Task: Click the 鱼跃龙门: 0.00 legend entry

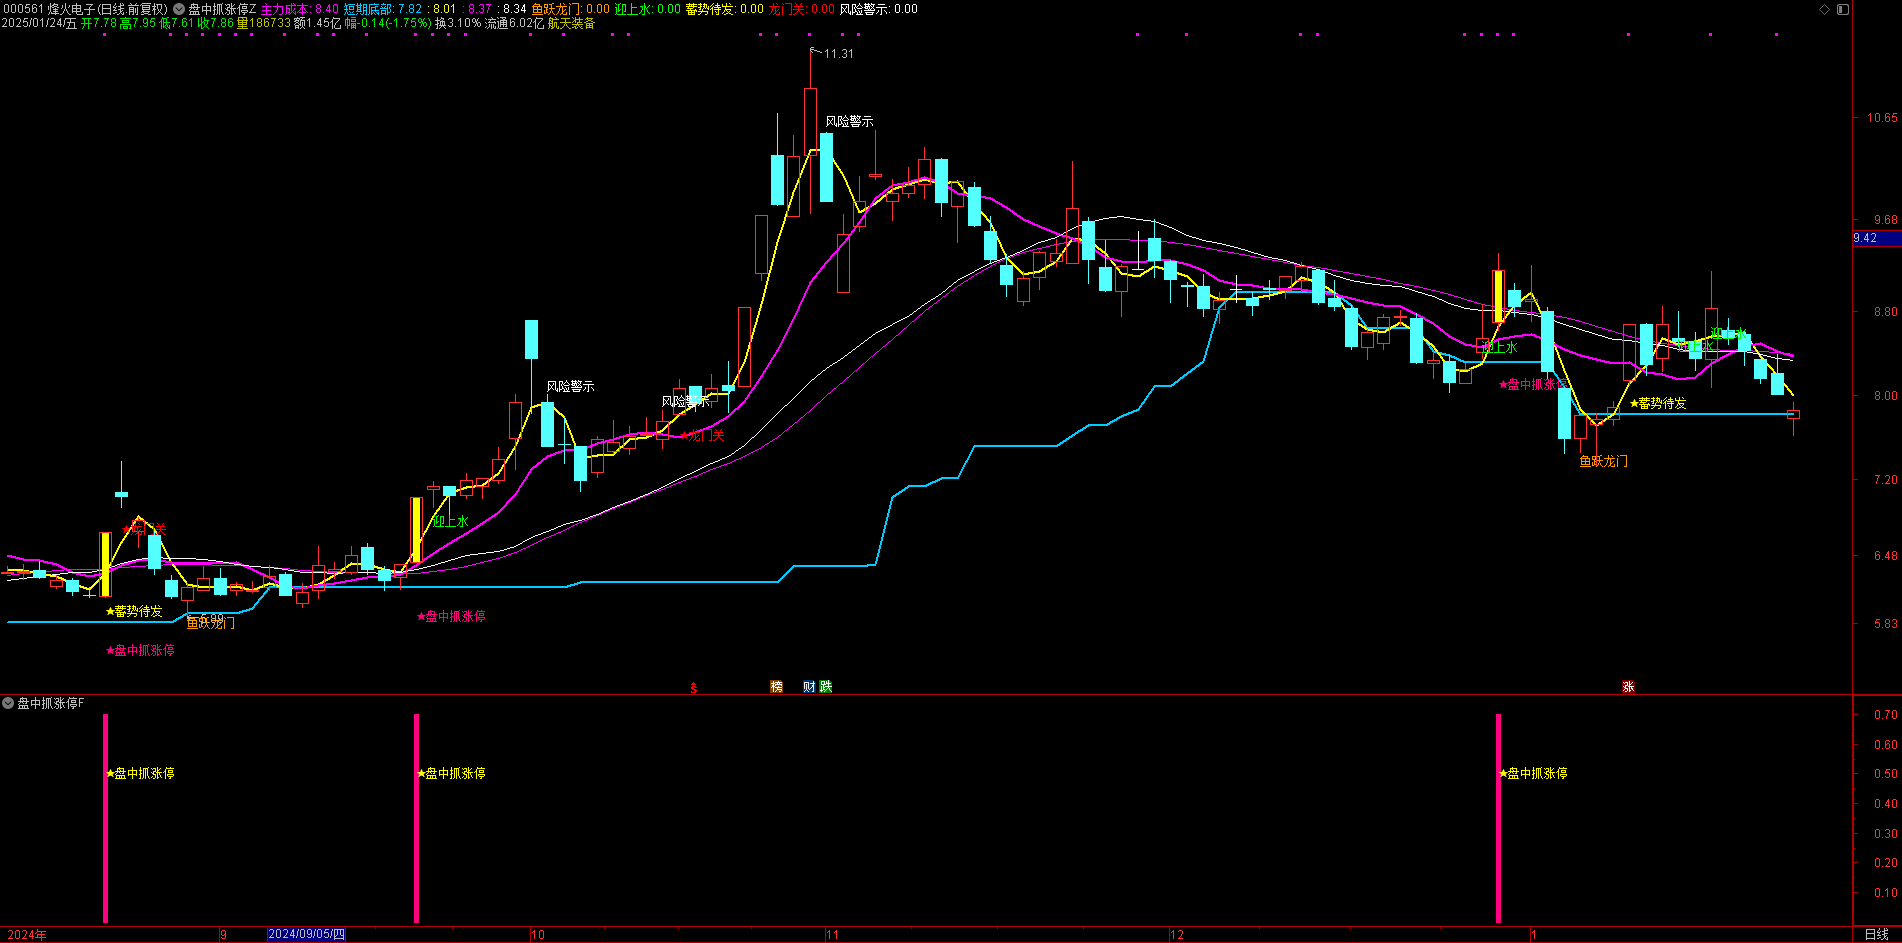Action: [570, 9]
